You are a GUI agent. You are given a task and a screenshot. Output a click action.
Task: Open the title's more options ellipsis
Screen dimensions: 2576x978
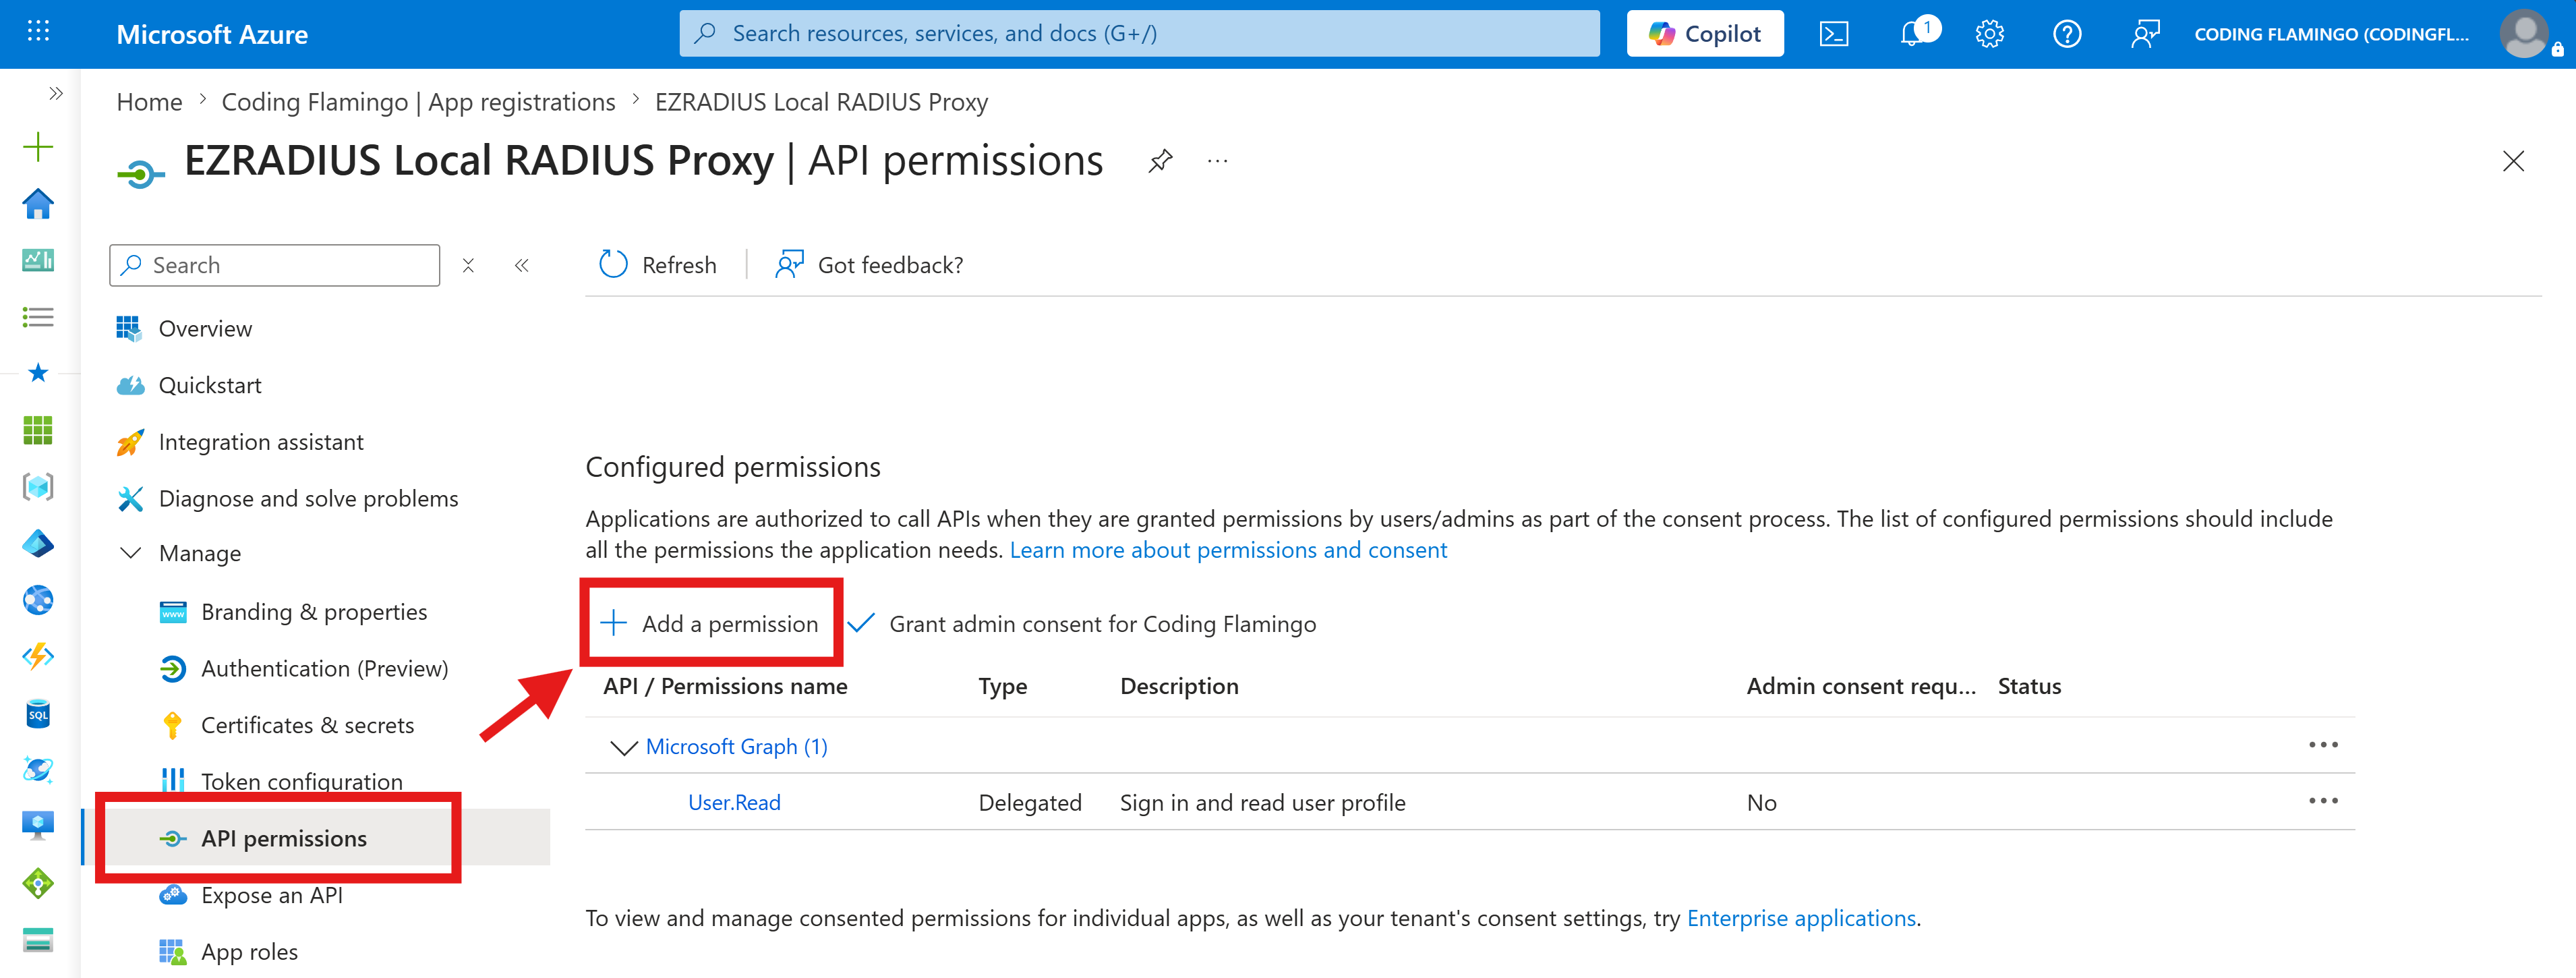click(x=1217, y=161)
